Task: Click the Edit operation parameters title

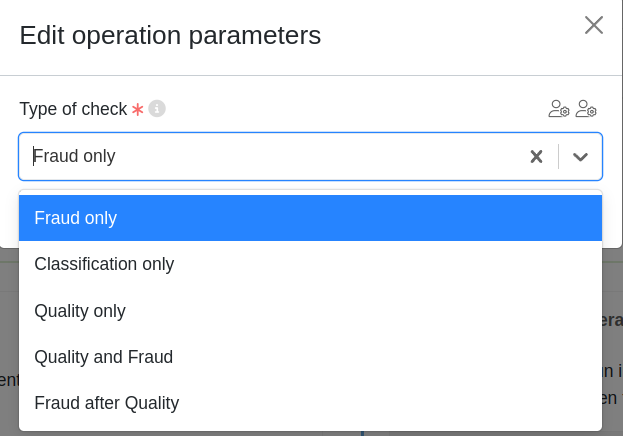Action: click(x=170, y=36)
